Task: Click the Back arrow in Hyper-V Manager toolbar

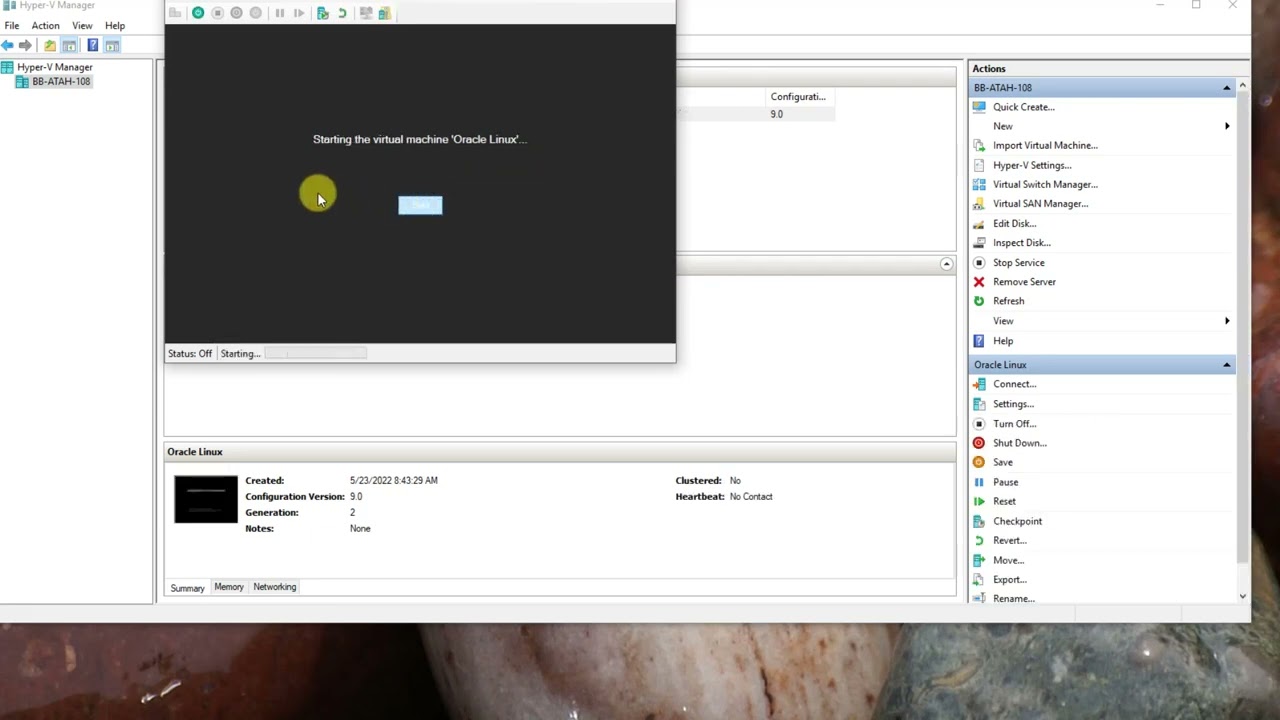Action: point(7,45)
